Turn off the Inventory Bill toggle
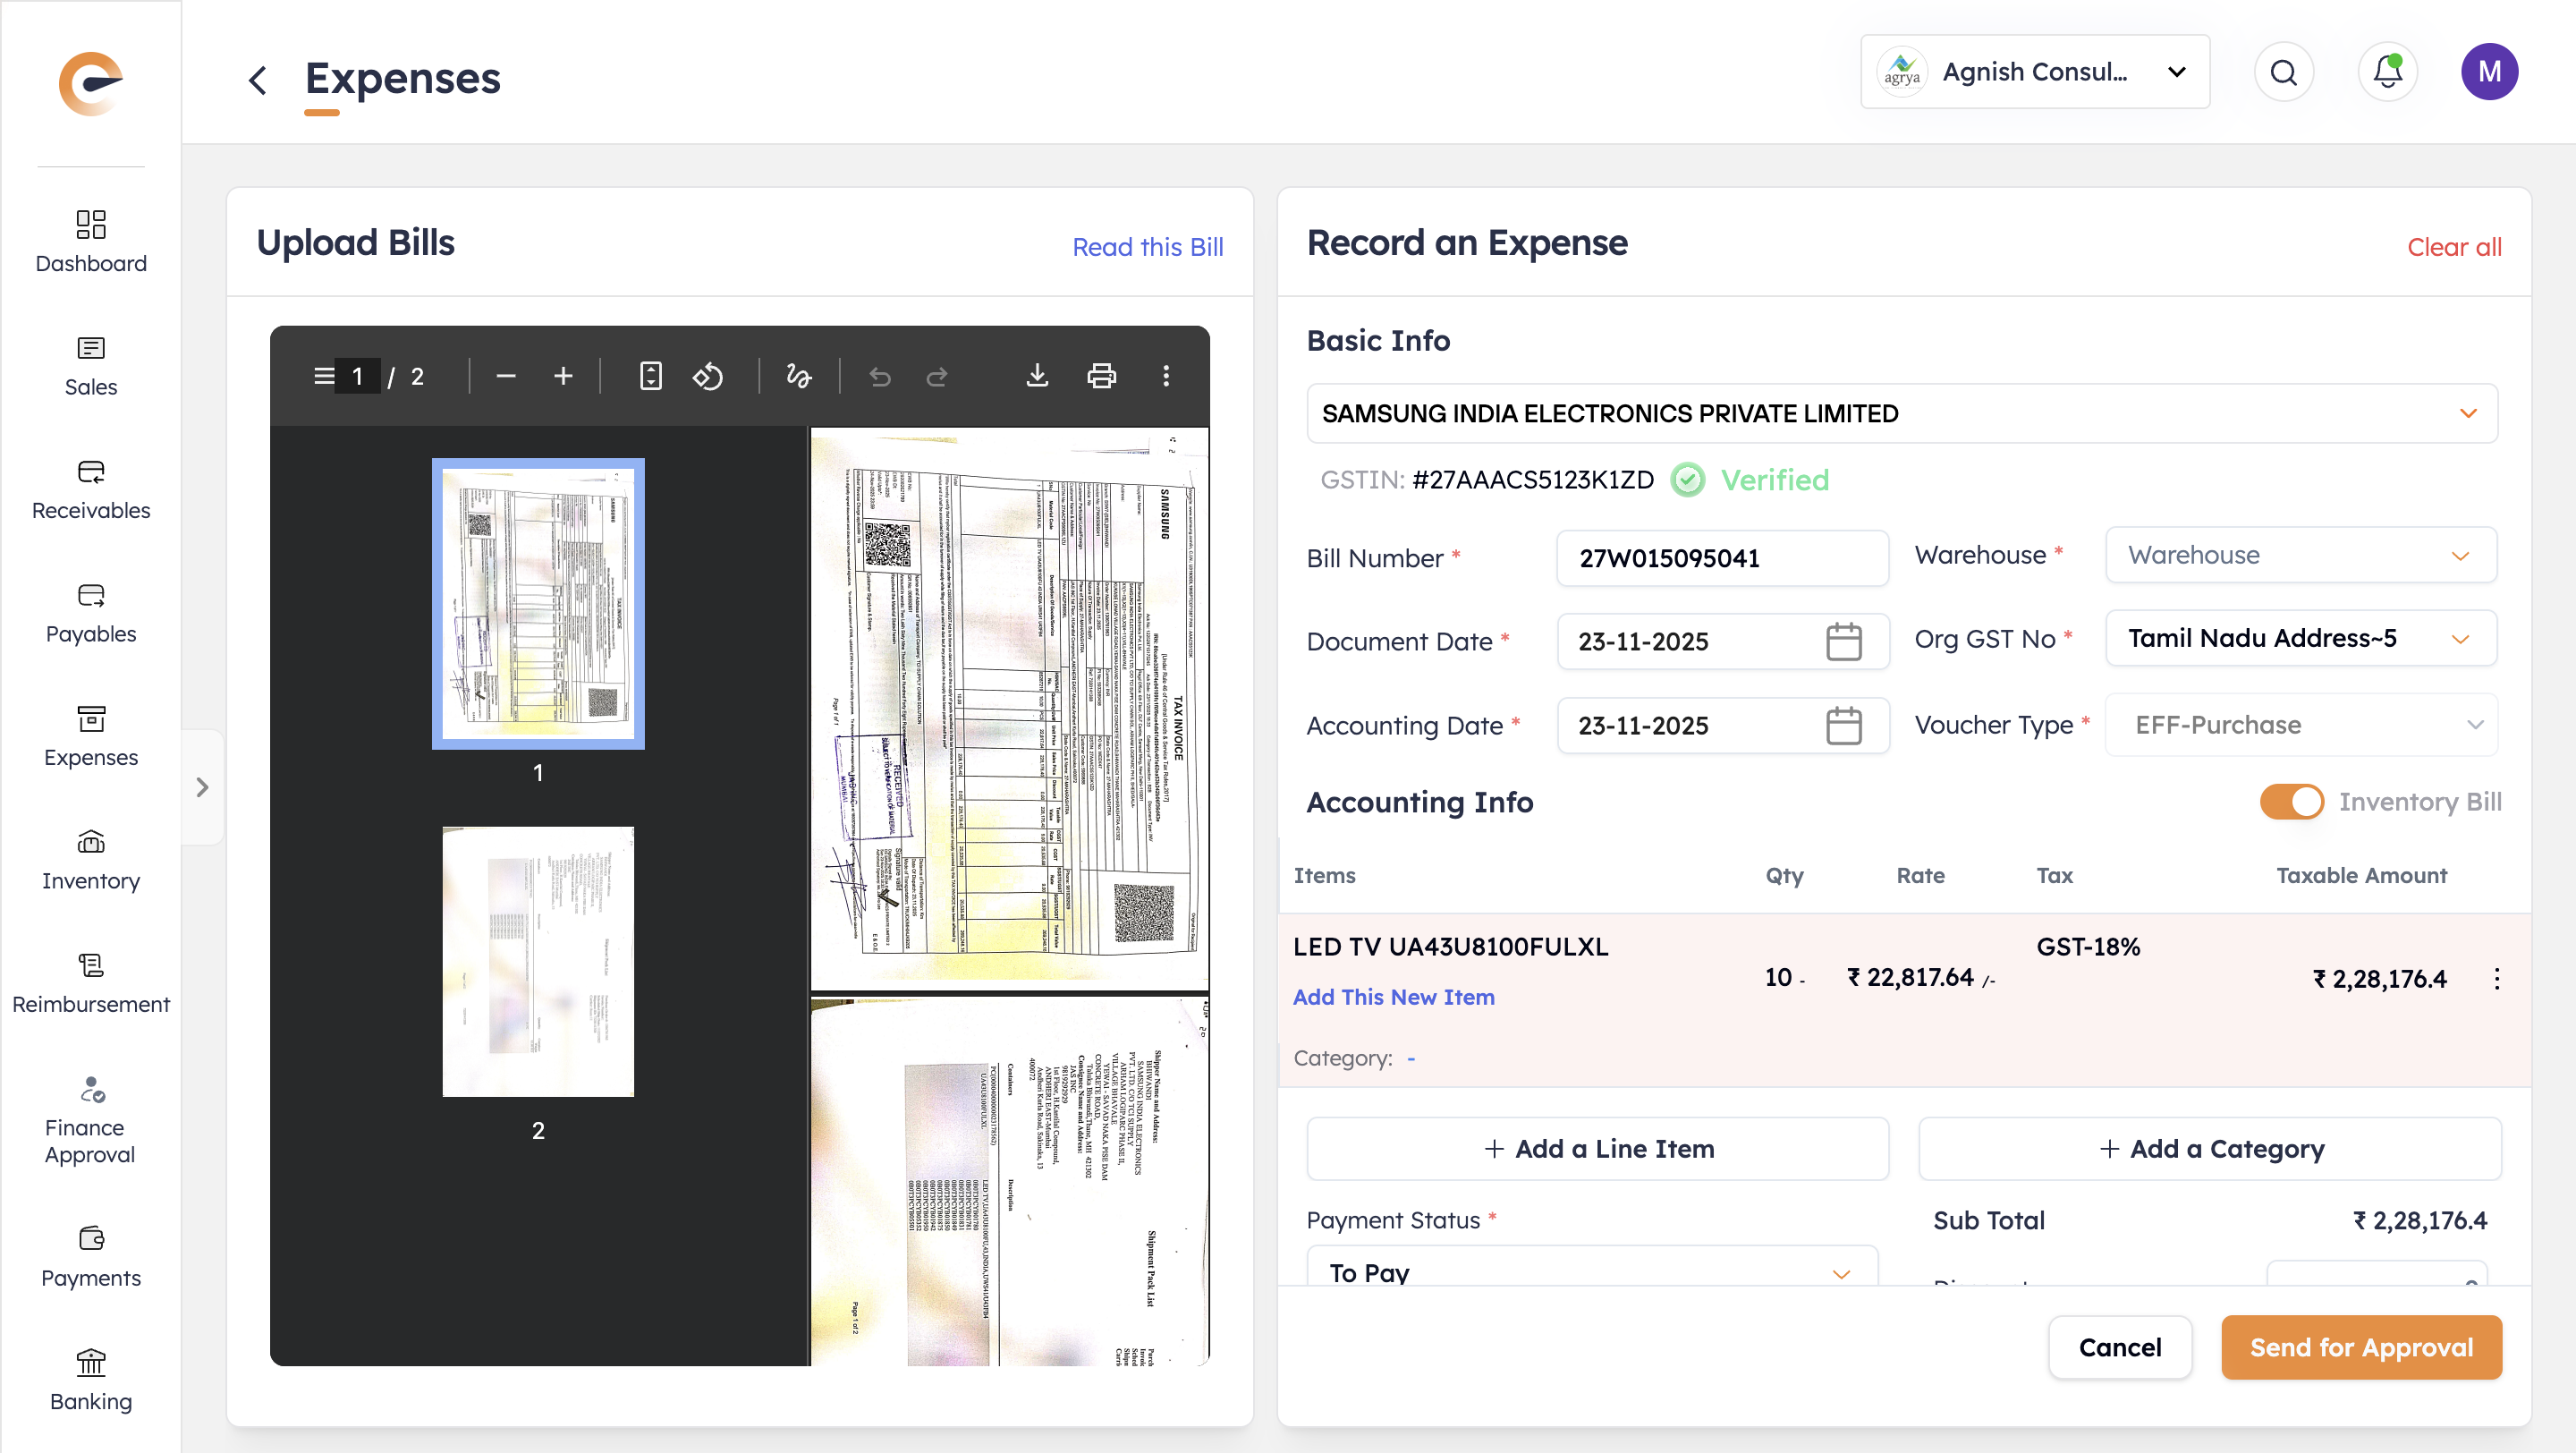 (x=2291, y=801)
